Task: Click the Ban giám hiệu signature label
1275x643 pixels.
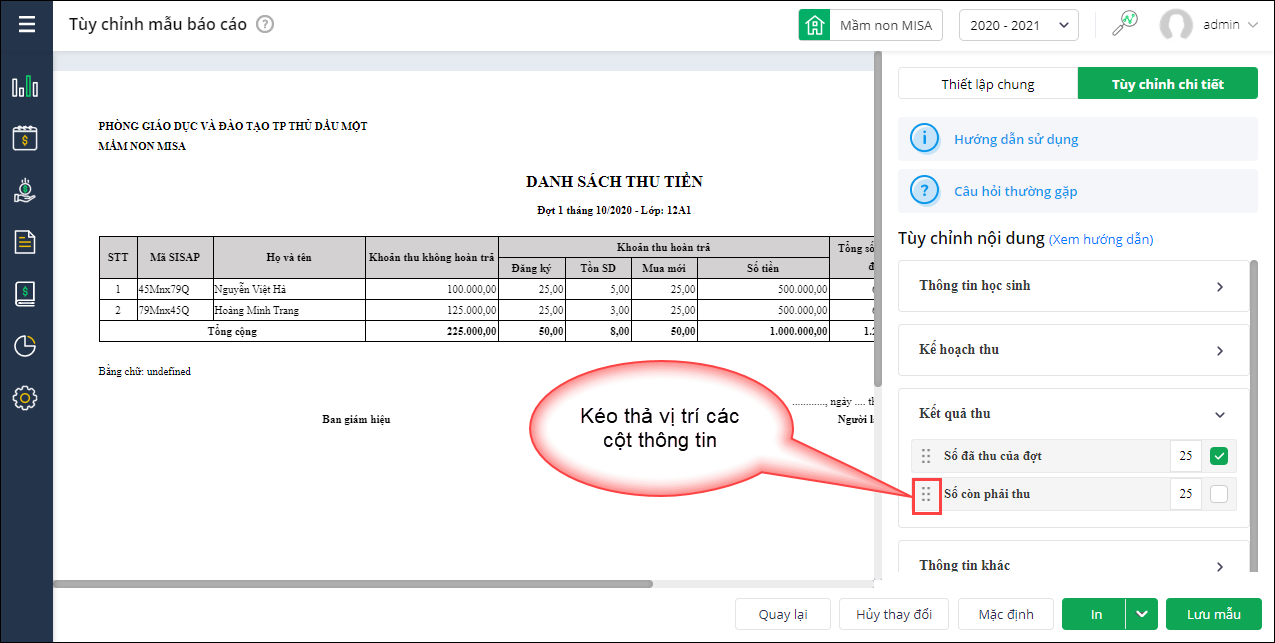Action: (355, 419)
